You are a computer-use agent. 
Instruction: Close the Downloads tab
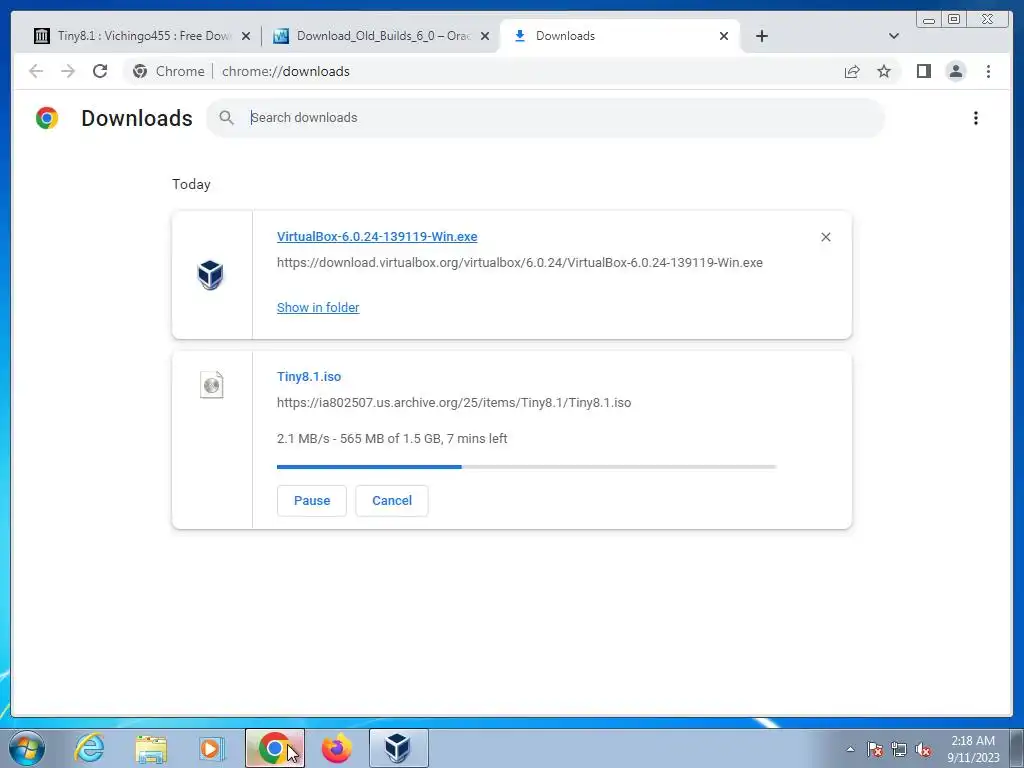tap(724, 37)
